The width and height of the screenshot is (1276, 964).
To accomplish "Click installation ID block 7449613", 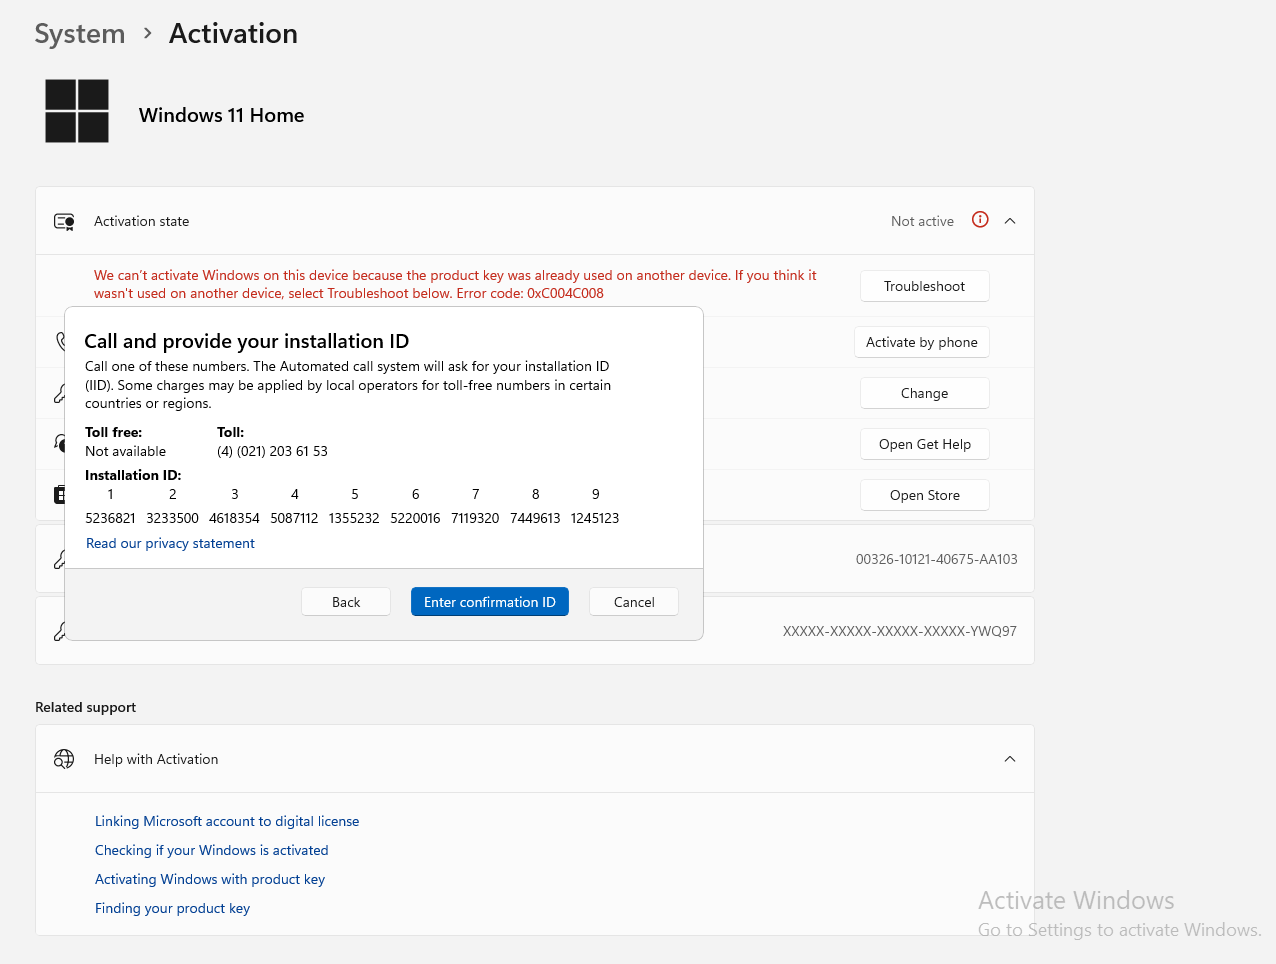I will [535, 518].
